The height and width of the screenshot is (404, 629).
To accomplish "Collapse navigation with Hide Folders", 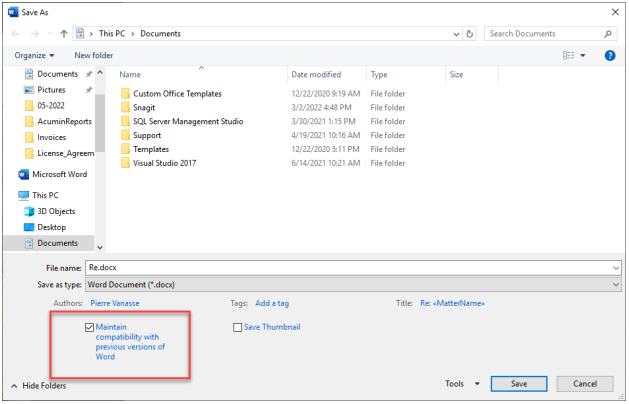I will point(39,386).
